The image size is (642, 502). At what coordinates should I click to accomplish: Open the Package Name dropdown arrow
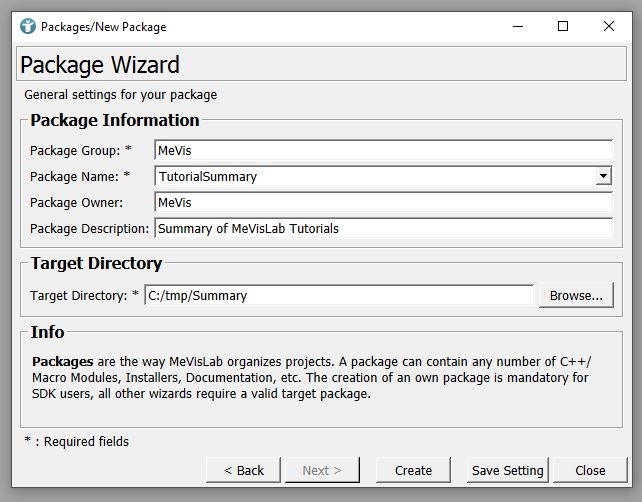603,176
